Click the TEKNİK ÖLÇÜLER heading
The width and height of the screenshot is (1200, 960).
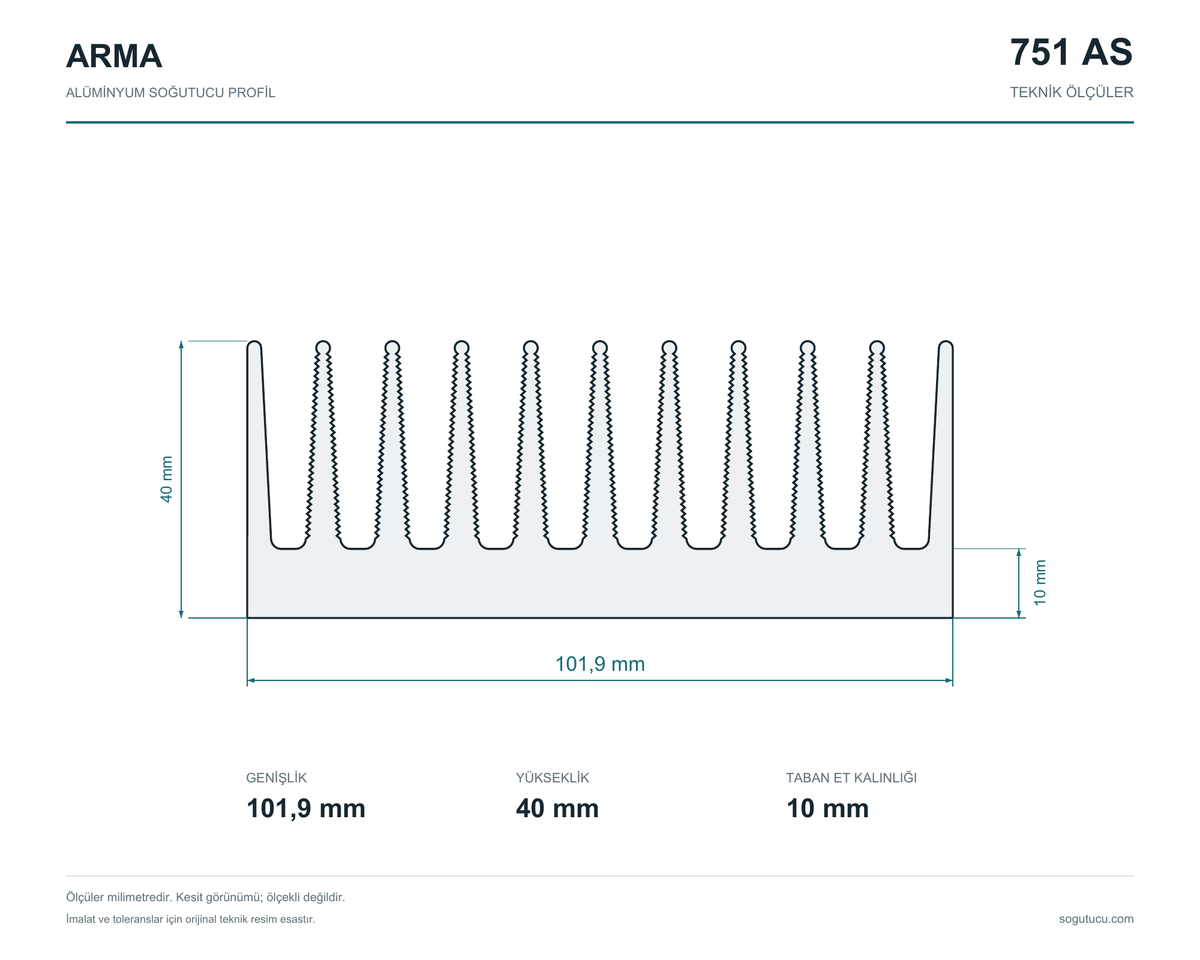point(1071,92)
